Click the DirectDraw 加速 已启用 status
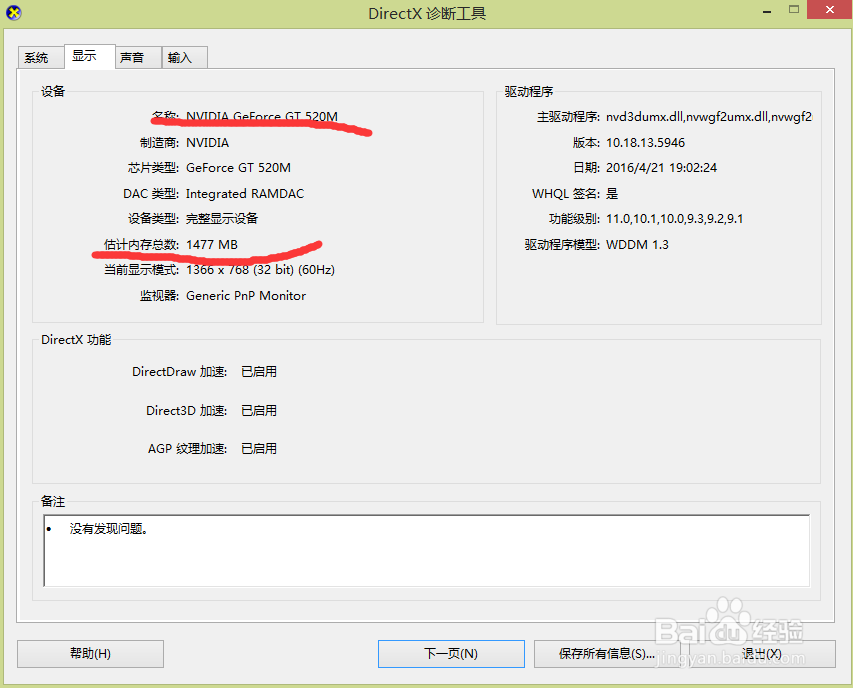Screen dimensions: 853x688 258,371
